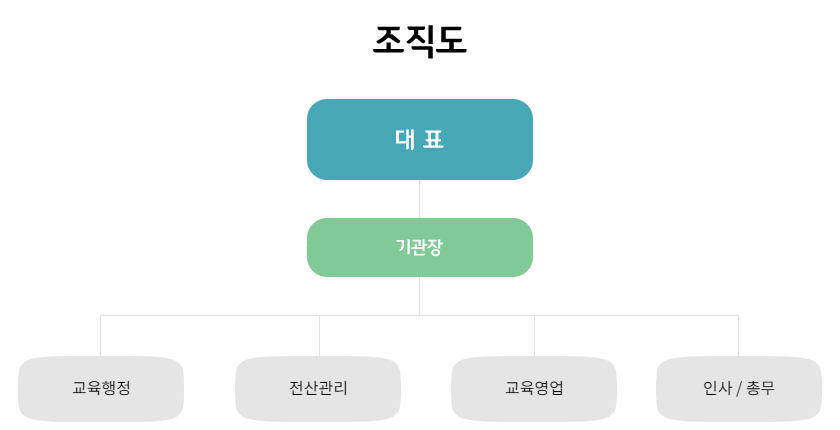The image size is (840, 430).
Task: Click the vertical line directly below 기관장
Action: [x=419, y=296]
